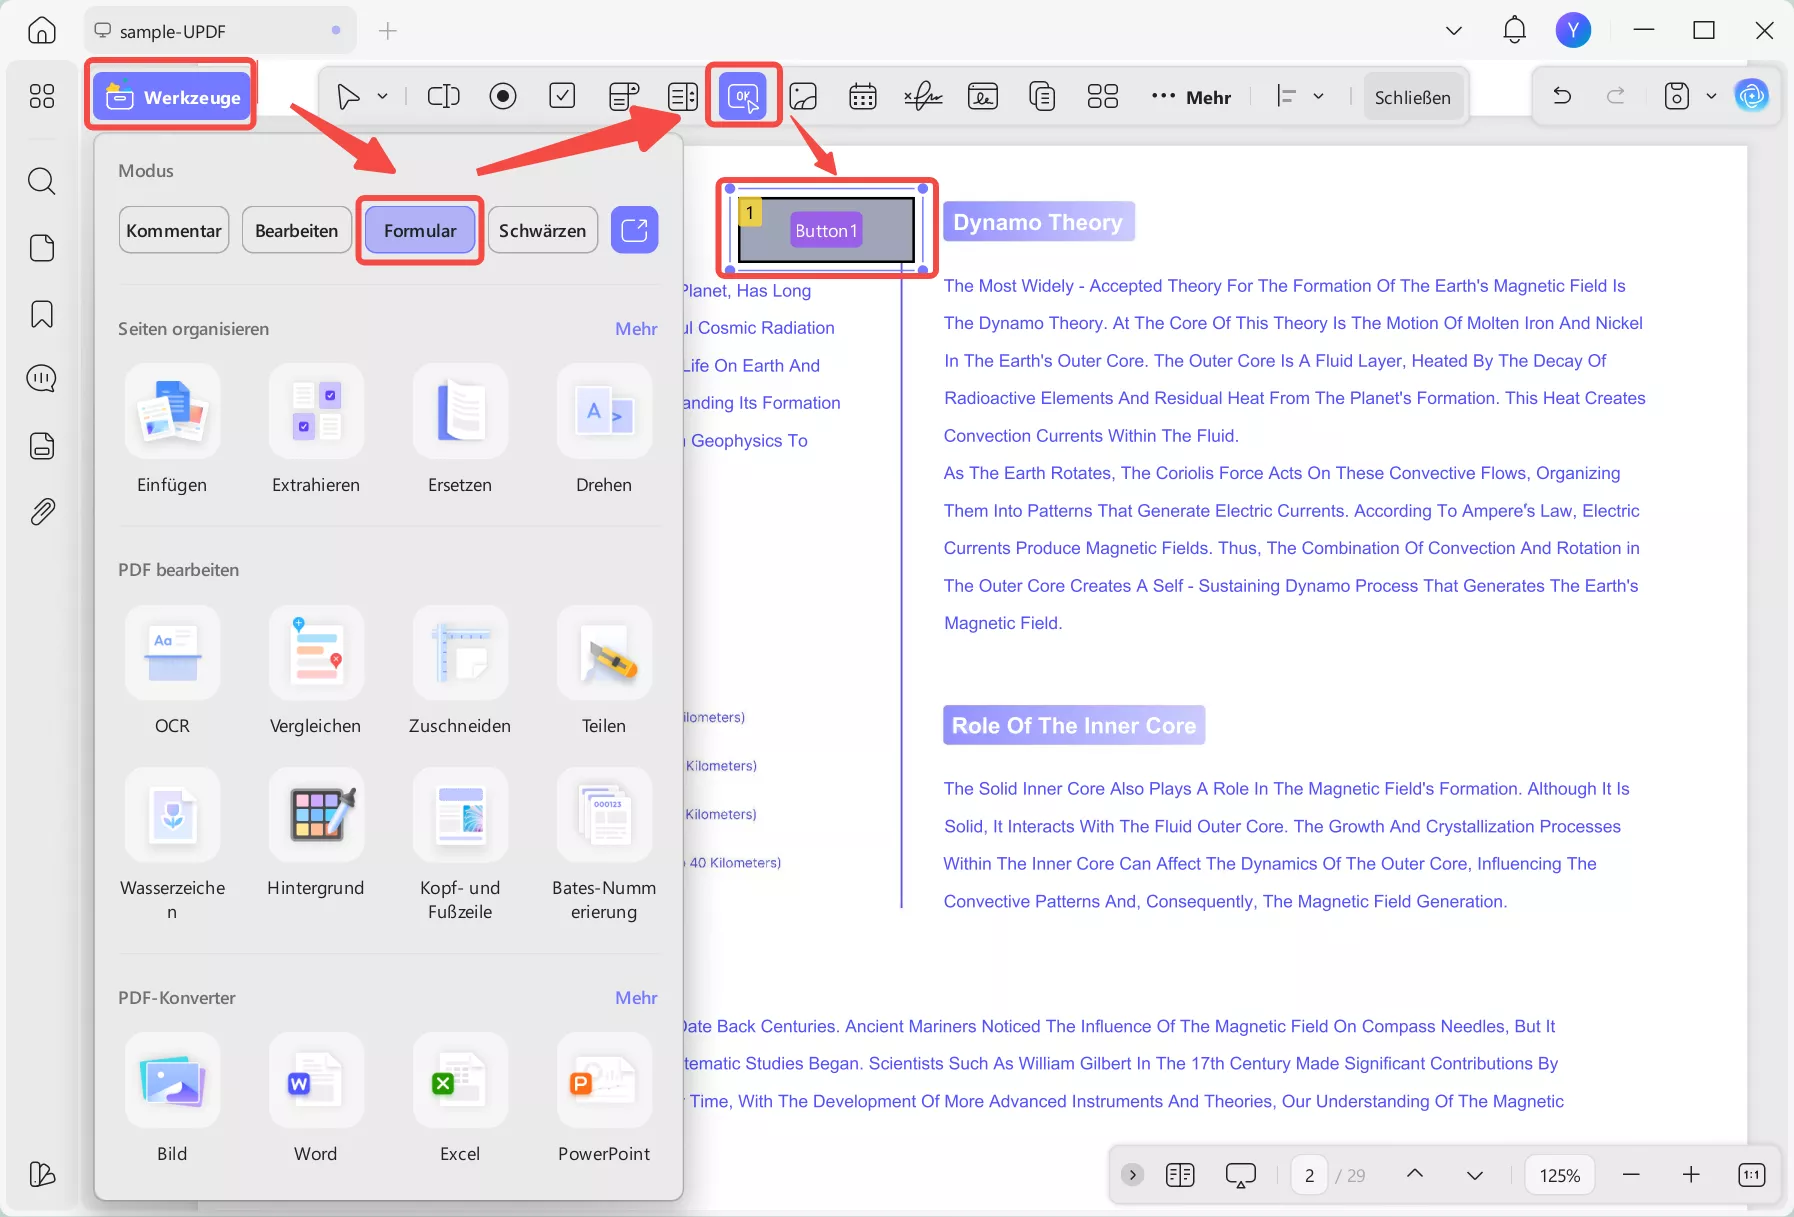1794x1217 pixels.
Task: Open the Vergleichen compare tool
Action: pyautogui.click(x=316, y=671)
